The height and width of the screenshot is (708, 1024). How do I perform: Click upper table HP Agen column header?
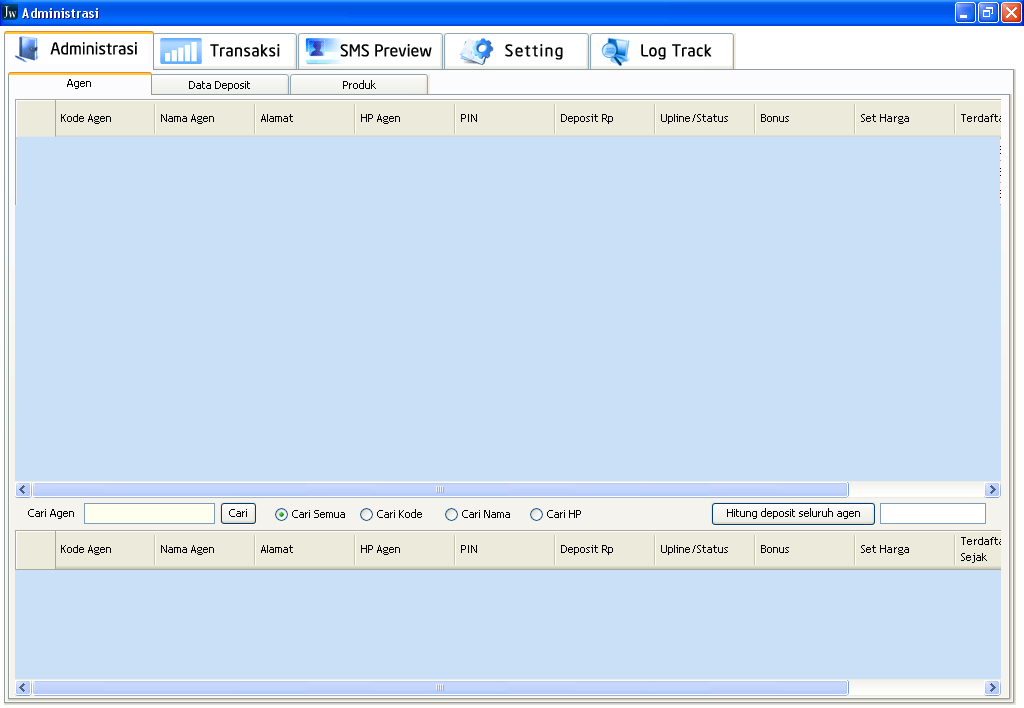pos(404,118)
